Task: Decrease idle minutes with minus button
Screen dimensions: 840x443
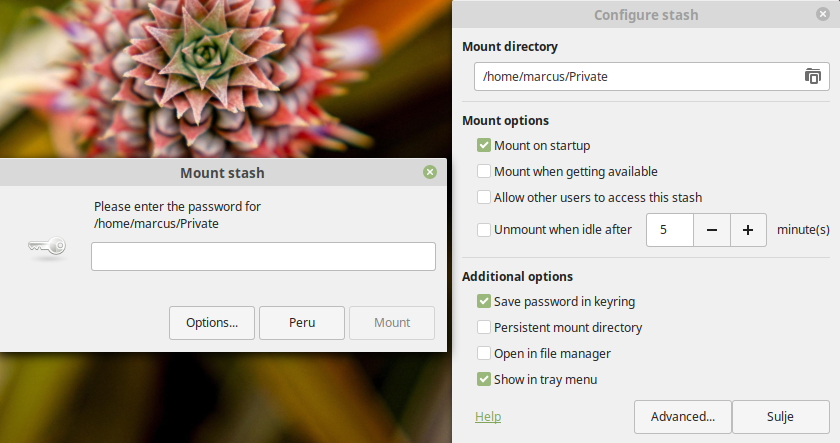Action: tap(712, 229)
